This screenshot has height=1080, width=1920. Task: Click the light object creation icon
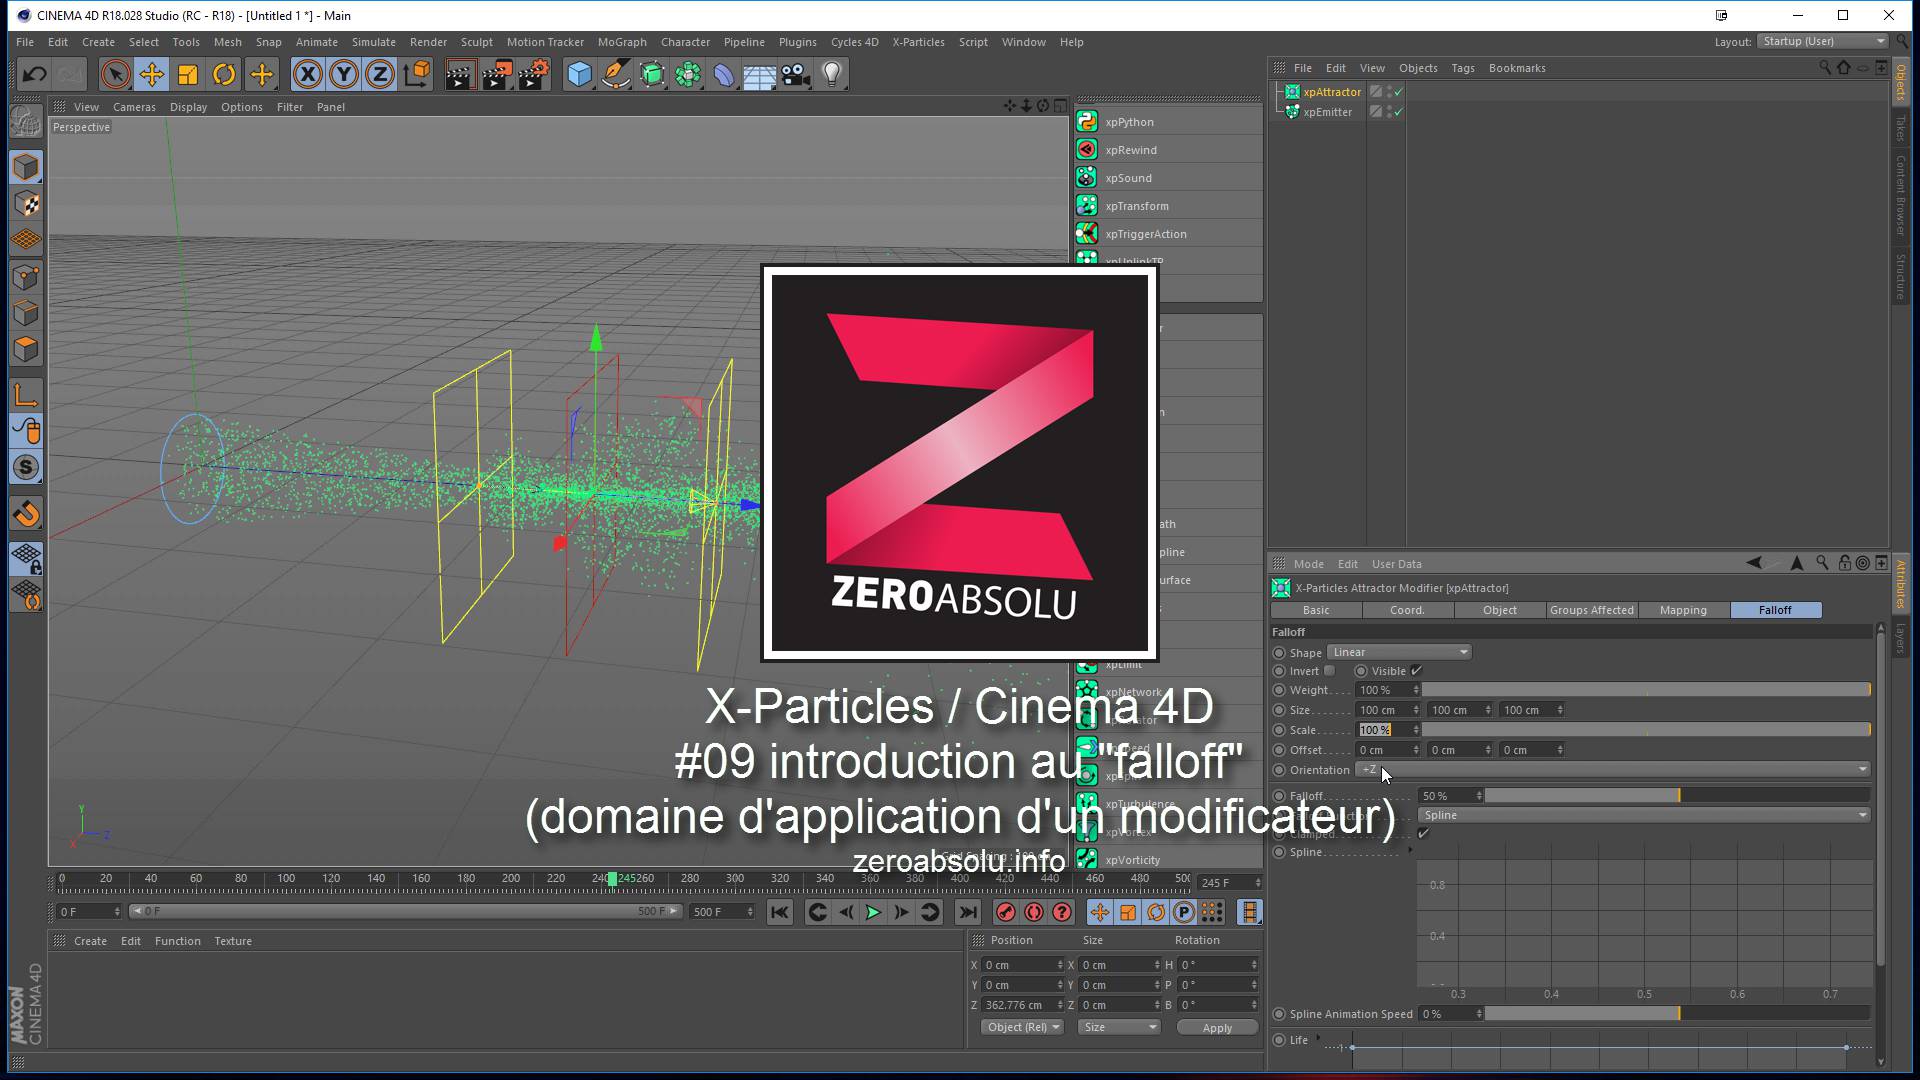point(832,74)
